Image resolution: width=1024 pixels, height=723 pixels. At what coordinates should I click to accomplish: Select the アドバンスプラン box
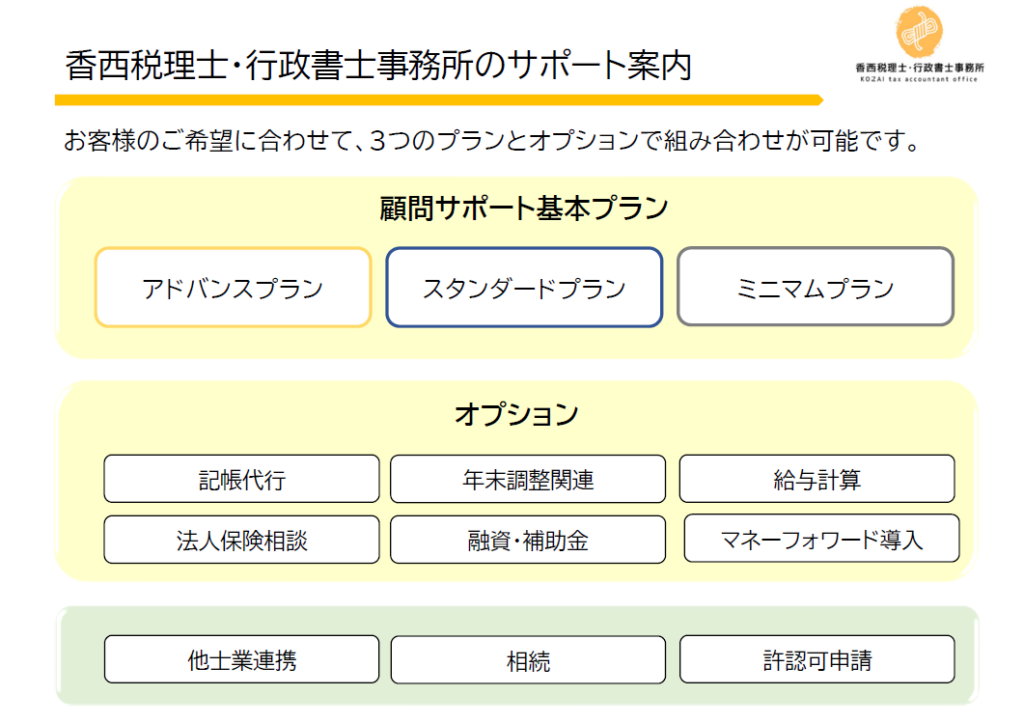pyautogui.click(x=233, y=287)
